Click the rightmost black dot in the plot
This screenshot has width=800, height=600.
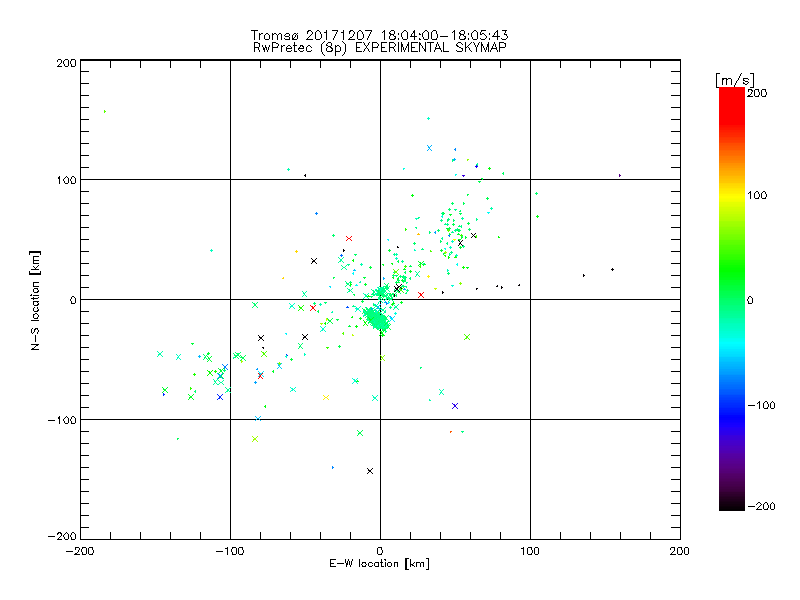point(620,176)
